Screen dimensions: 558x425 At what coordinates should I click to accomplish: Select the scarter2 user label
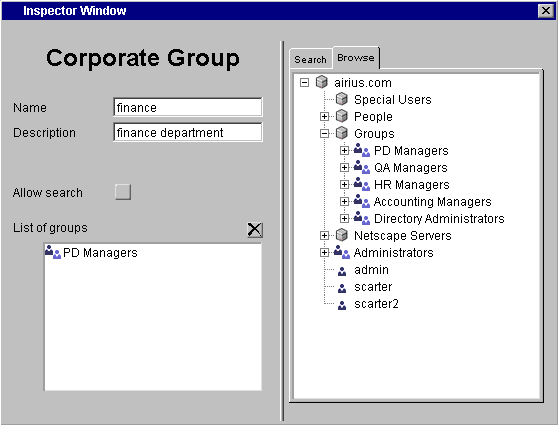click(376, 304)
